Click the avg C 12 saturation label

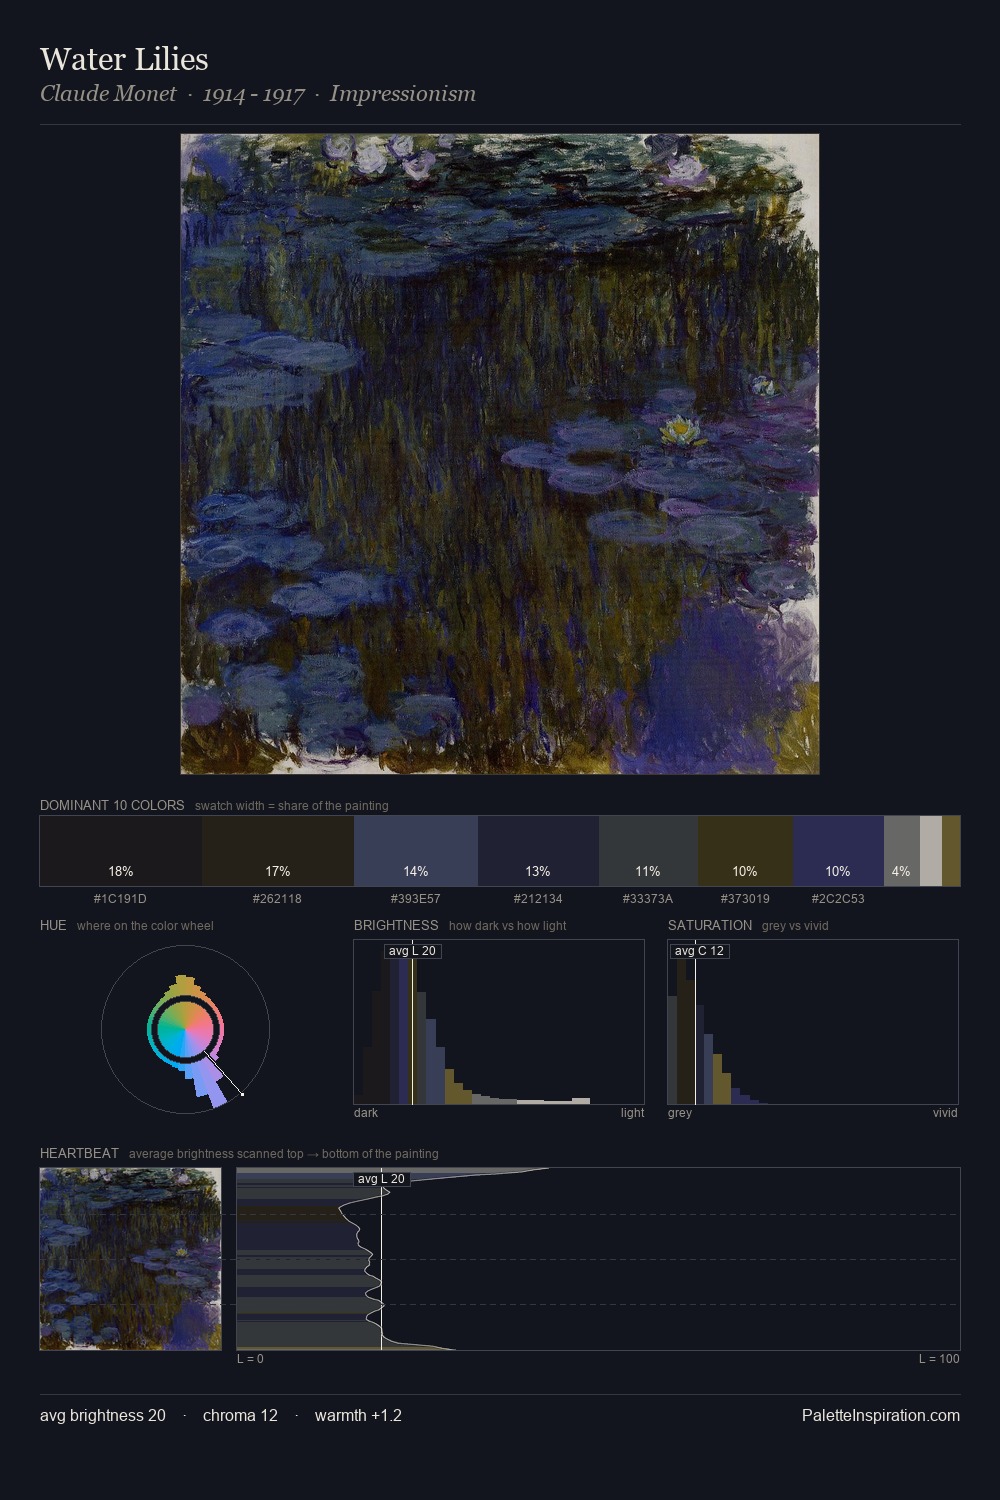pos(699,951)
